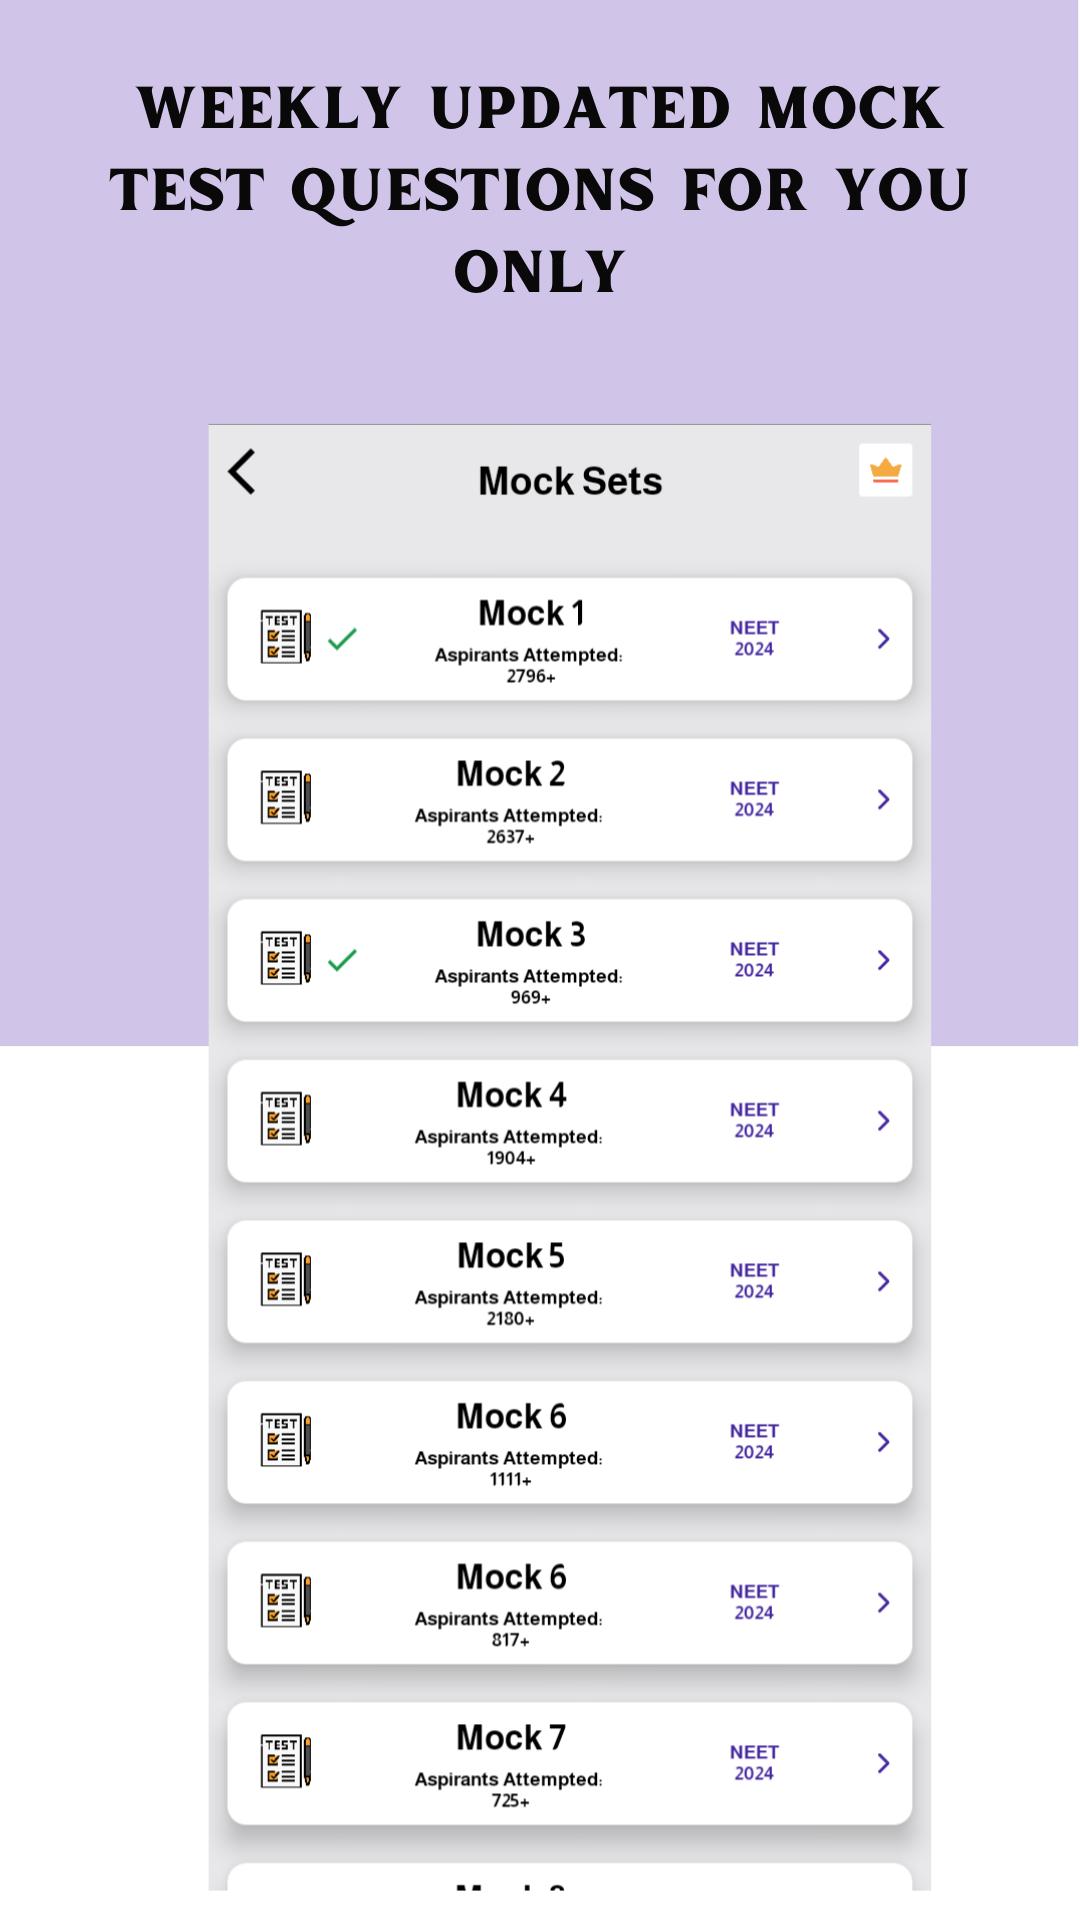Screen dimensions: 1080x1920
Task: Click the green checkmark on Mock 3
Action: click(342, 960)
